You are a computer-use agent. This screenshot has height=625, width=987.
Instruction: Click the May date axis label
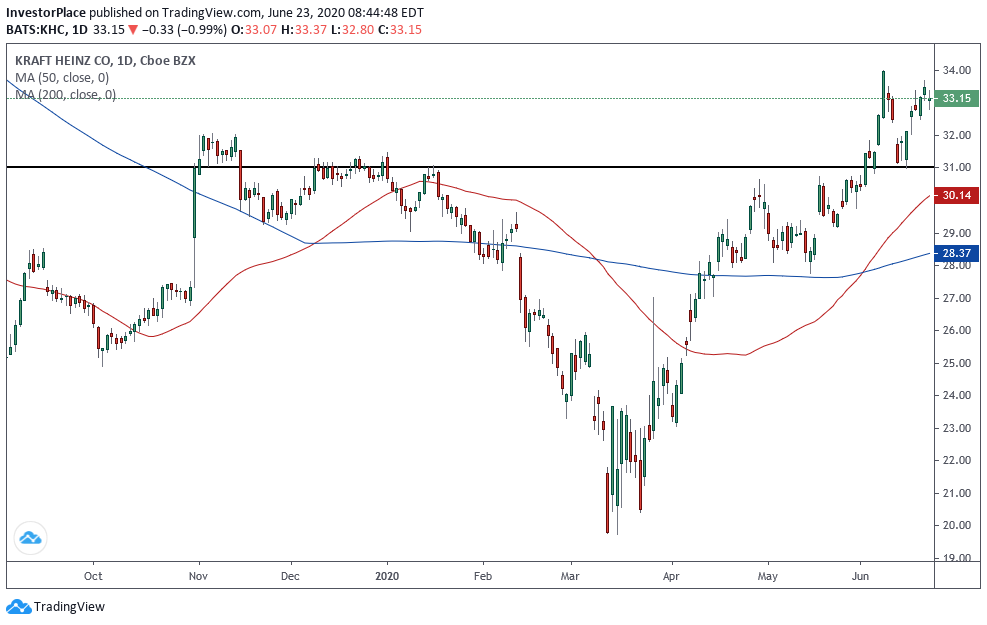768,576
